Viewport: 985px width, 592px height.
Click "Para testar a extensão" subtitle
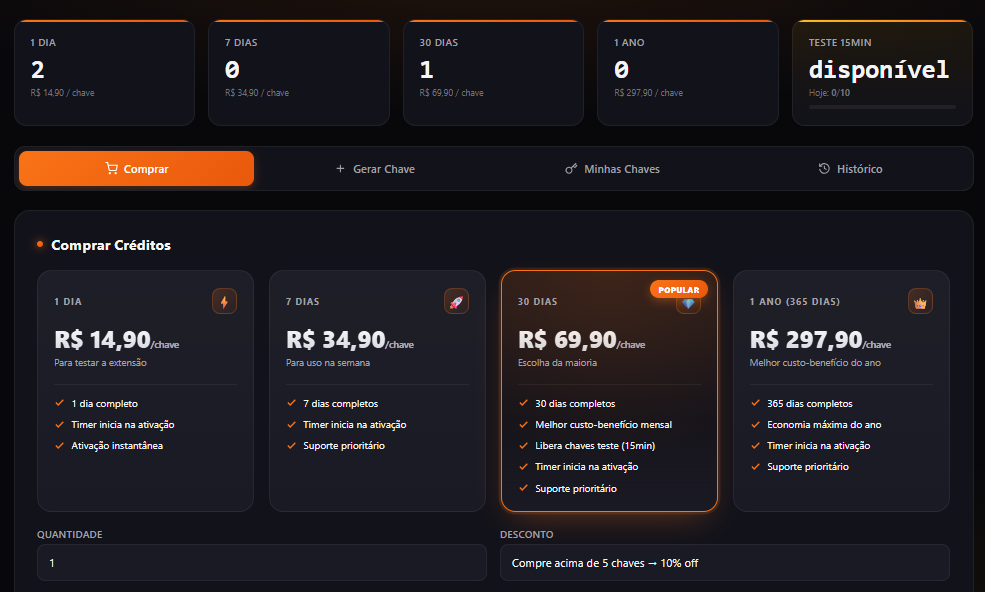101,363
